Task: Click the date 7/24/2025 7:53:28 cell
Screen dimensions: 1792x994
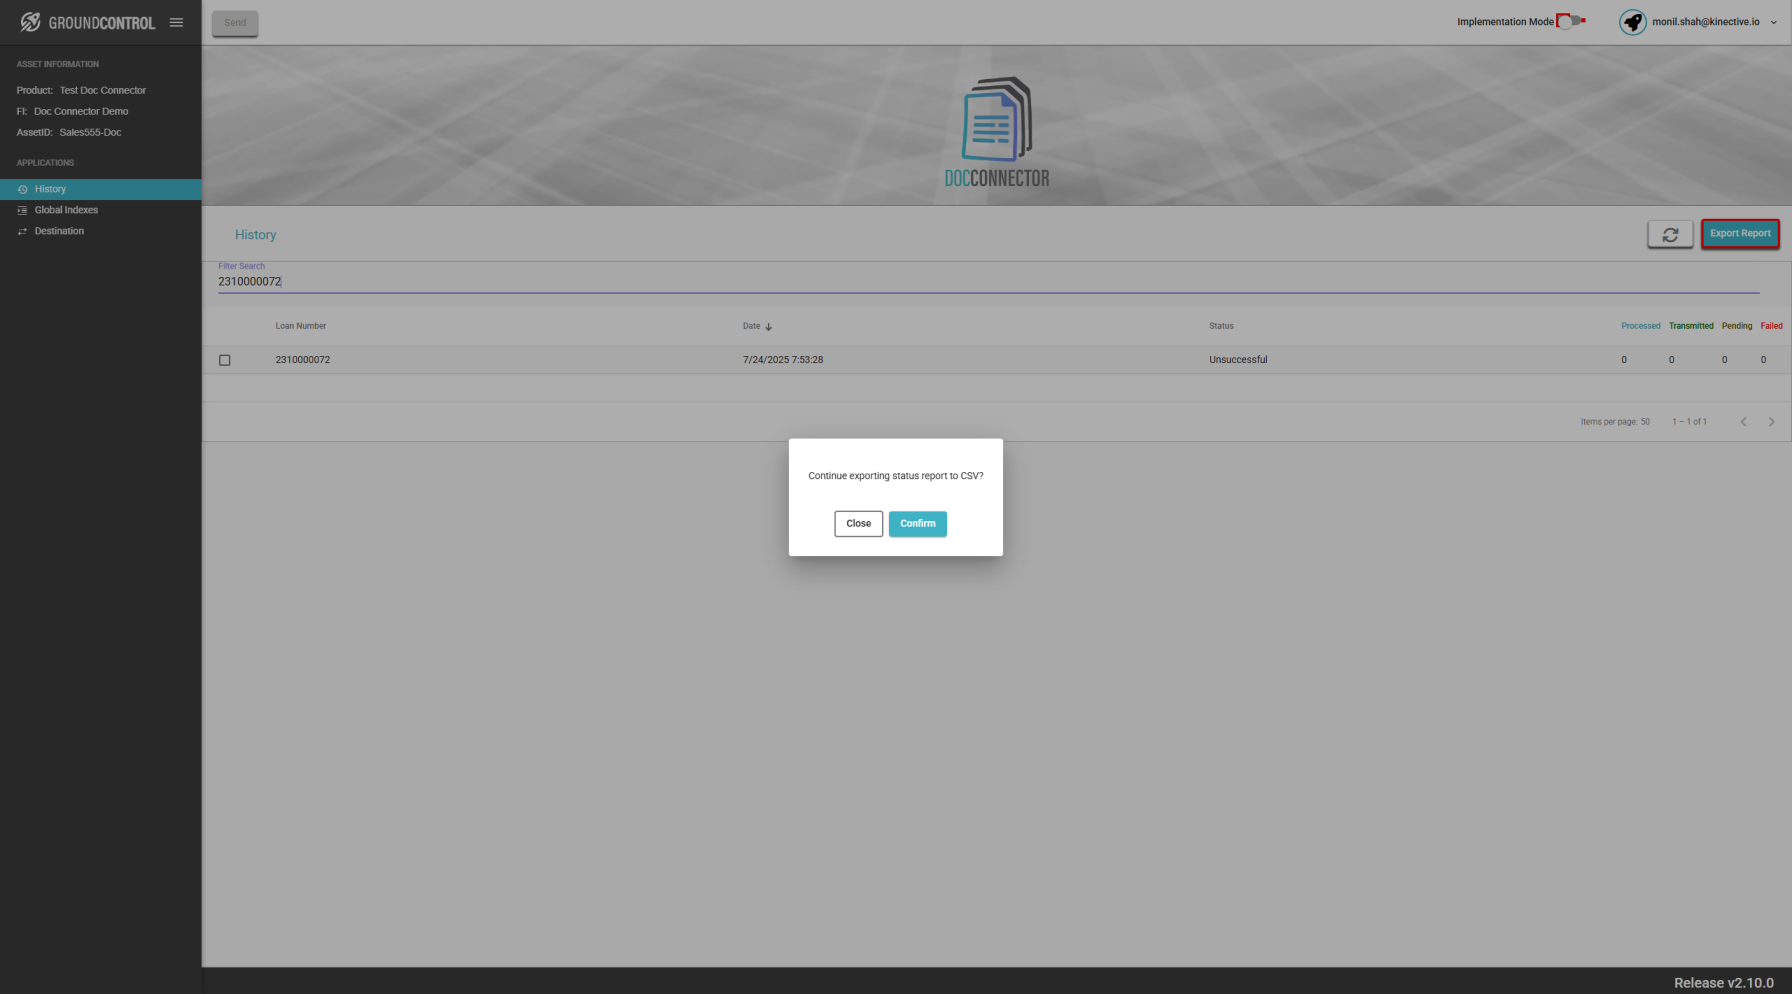Action: point(783,360)
